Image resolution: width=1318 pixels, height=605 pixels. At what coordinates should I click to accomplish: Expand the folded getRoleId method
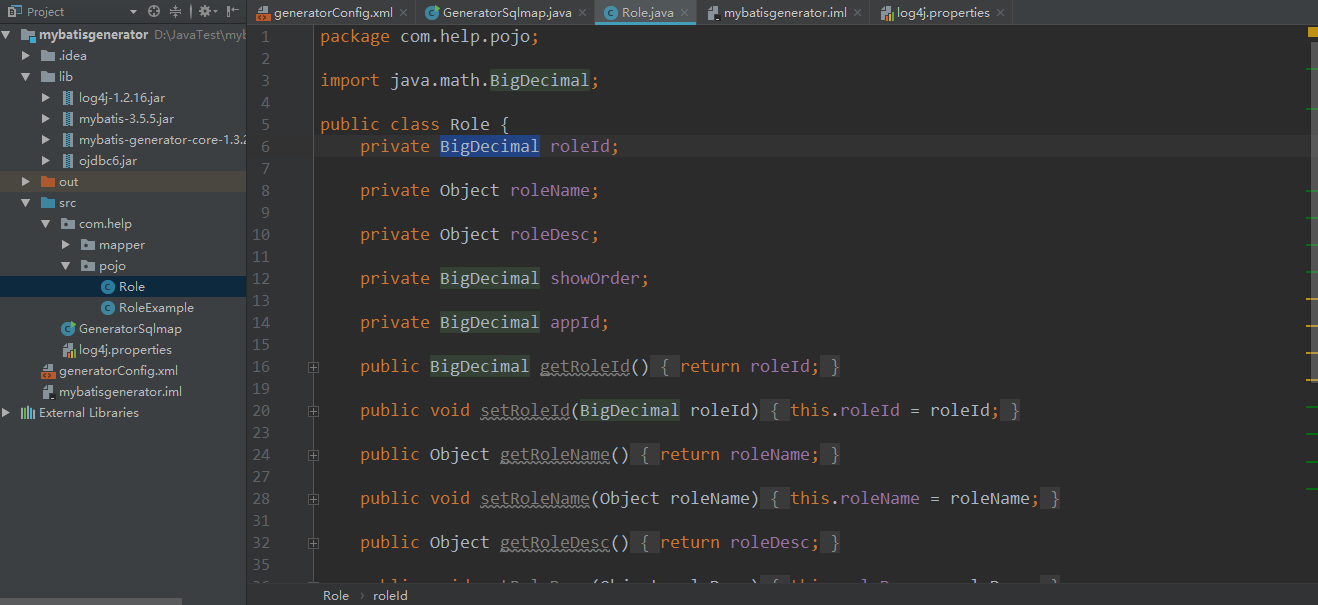pos(313,367)
